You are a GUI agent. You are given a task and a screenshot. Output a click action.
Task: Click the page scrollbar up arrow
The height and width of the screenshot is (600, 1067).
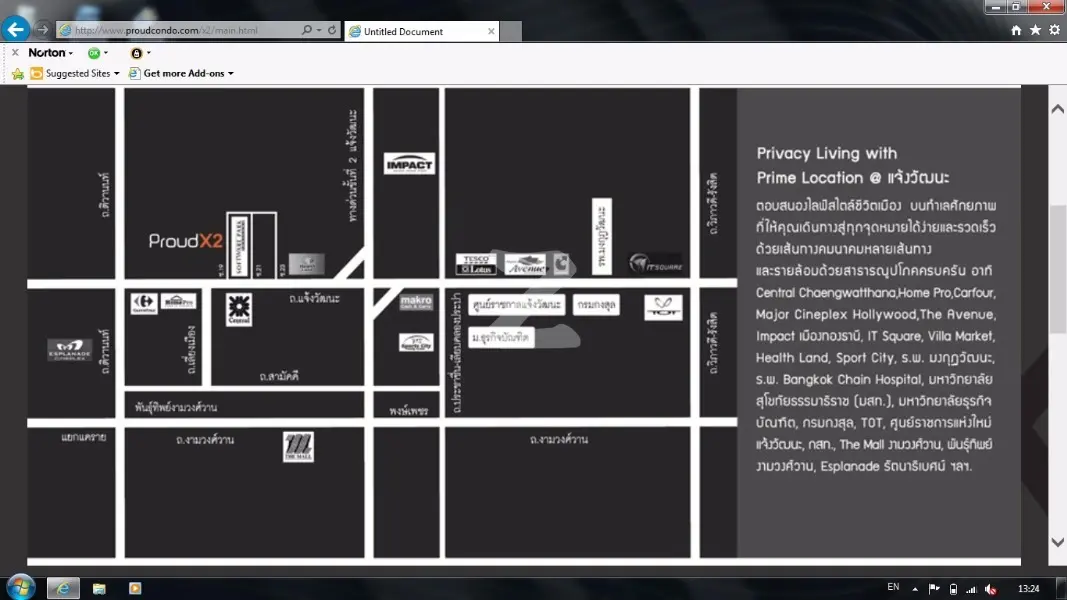(x=1057, y=109)
